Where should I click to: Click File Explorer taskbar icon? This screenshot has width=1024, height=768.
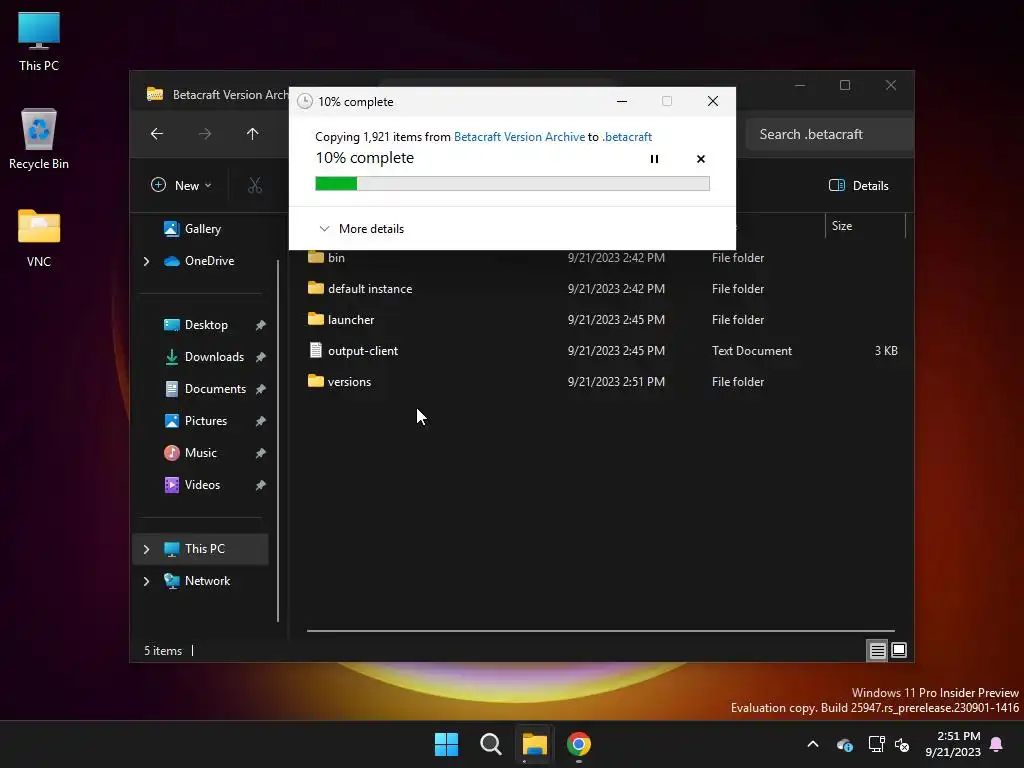pyautogui.click(x=534, y=744)
